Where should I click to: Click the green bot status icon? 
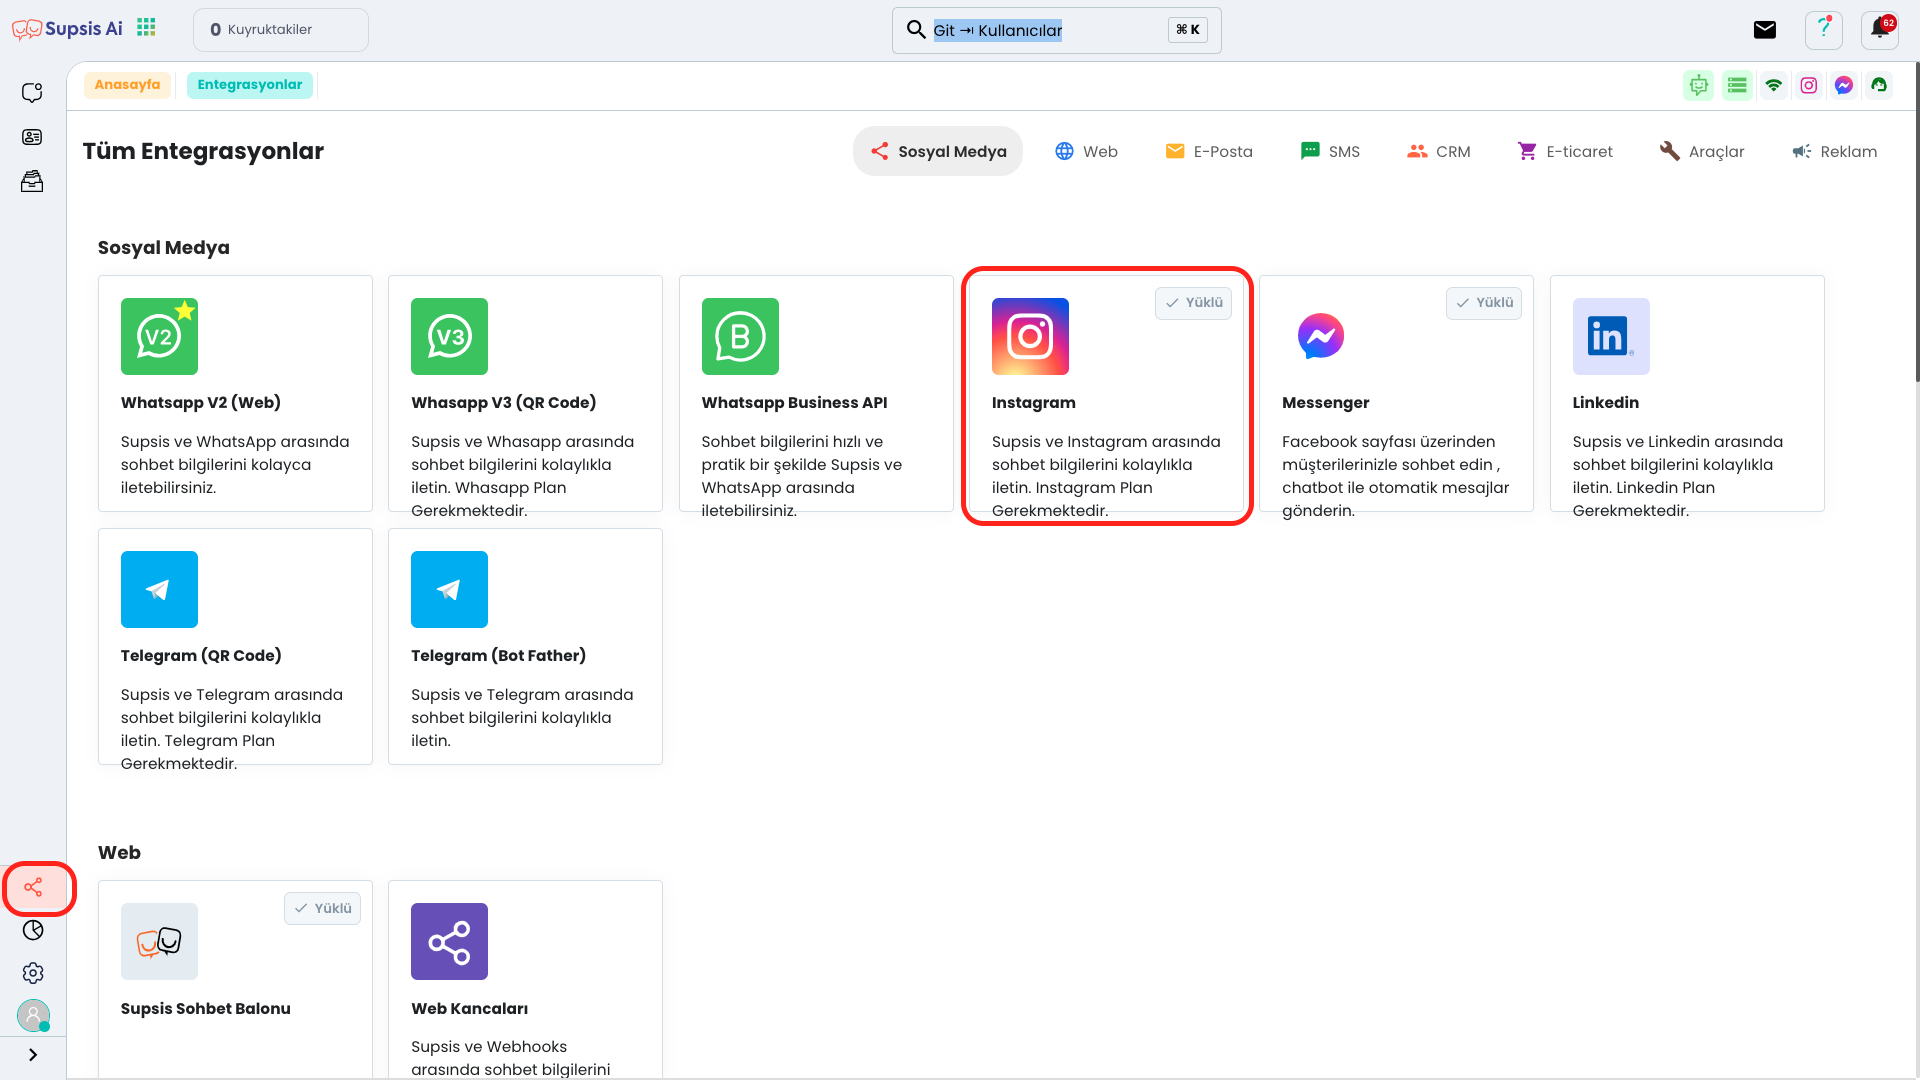click(x=1698, y=86)
